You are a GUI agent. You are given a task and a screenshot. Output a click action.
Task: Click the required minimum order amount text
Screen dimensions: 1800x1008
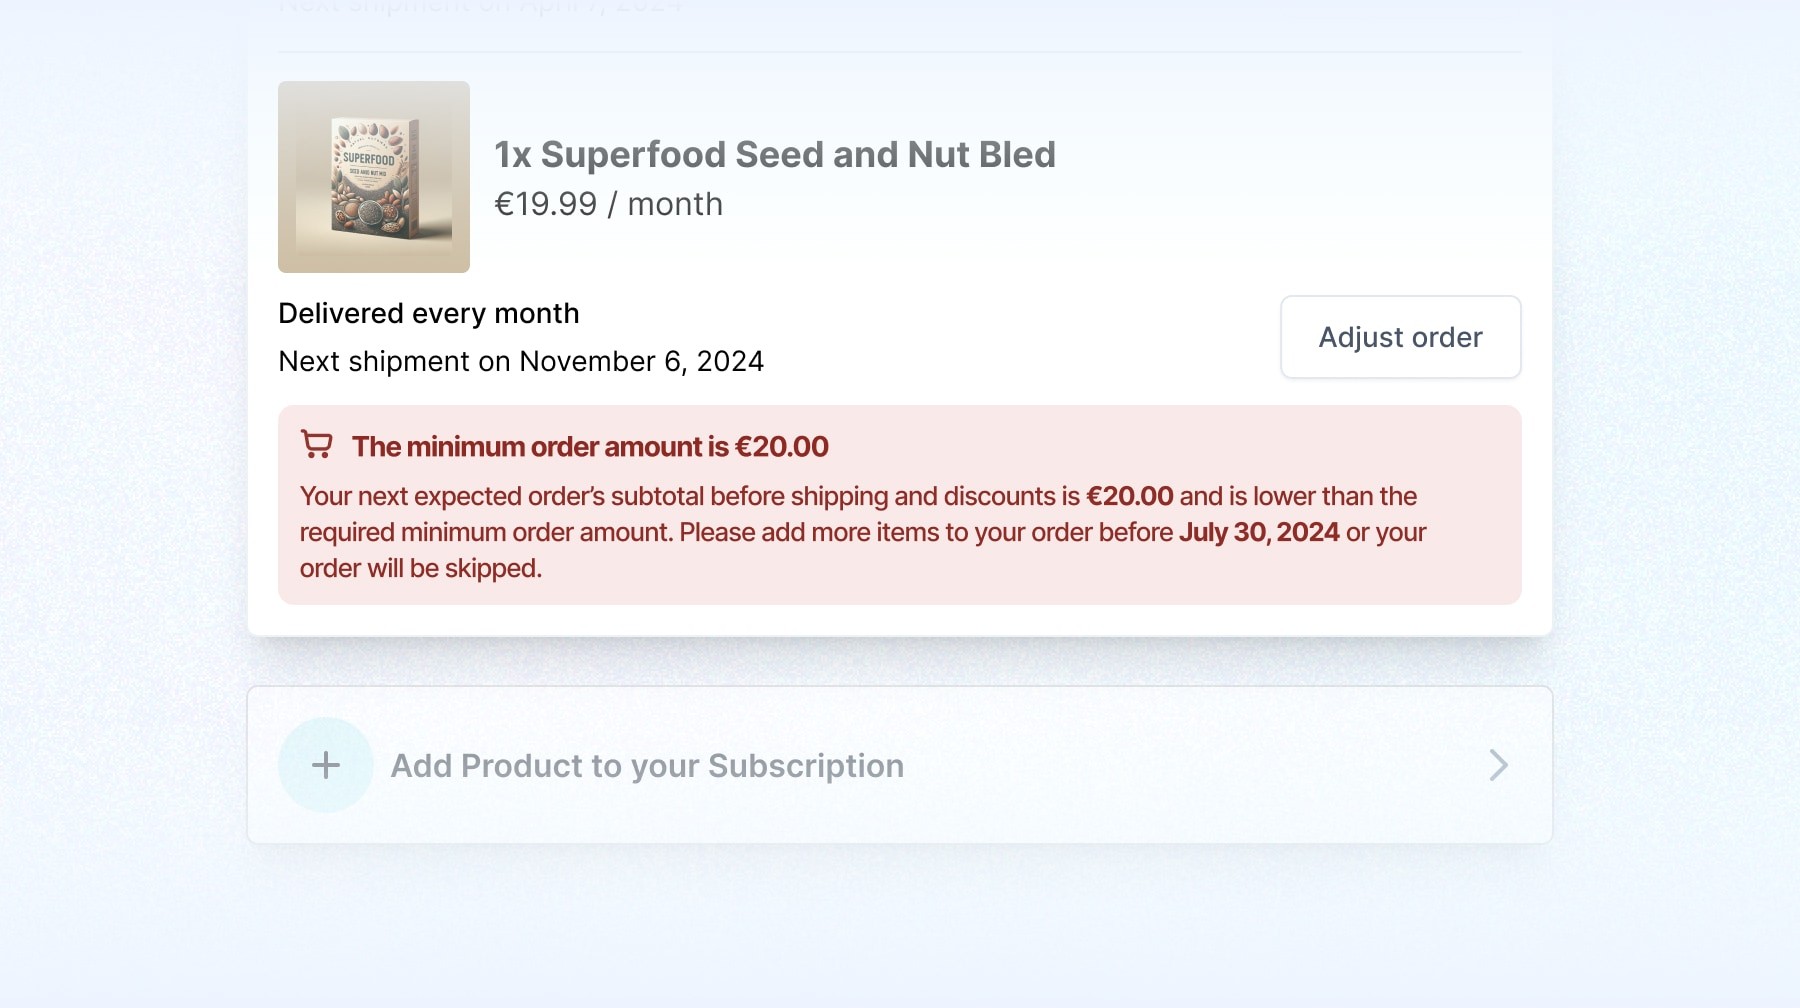pyautogui.click(x=486, y=532)
